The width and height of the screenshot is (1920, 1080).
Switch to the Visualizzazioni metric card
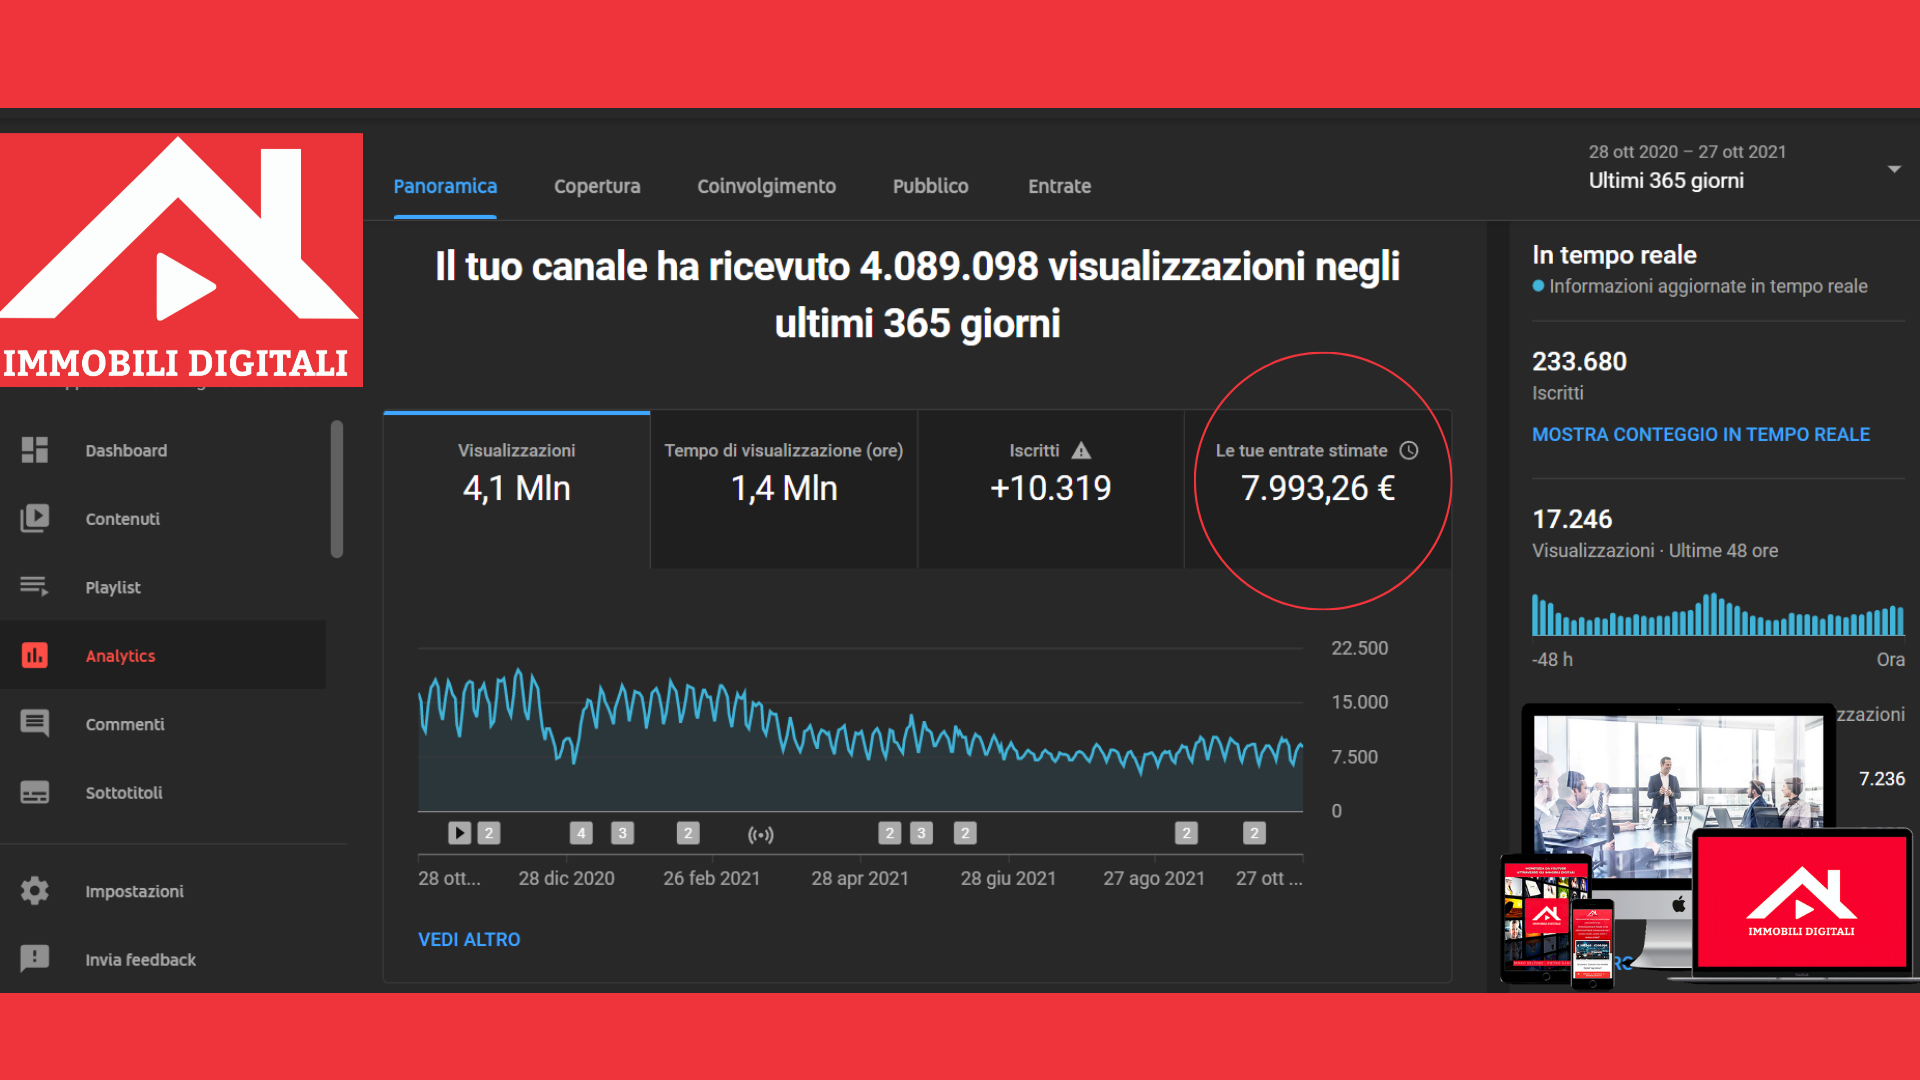(516, 488)
